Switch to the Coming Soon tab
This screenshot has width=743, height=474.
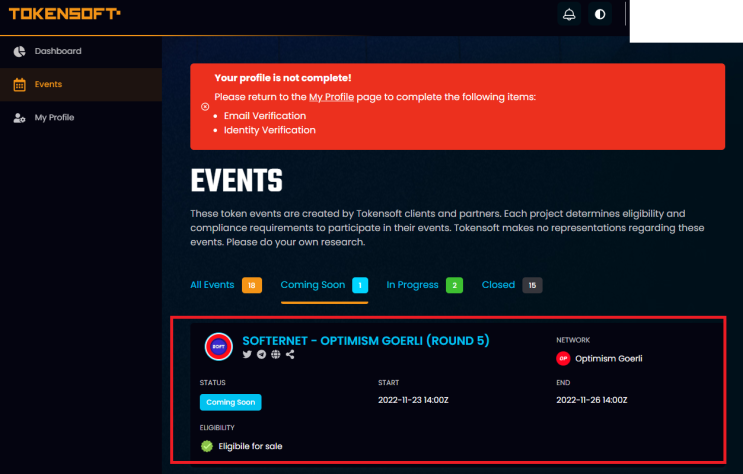click(313, 285)
